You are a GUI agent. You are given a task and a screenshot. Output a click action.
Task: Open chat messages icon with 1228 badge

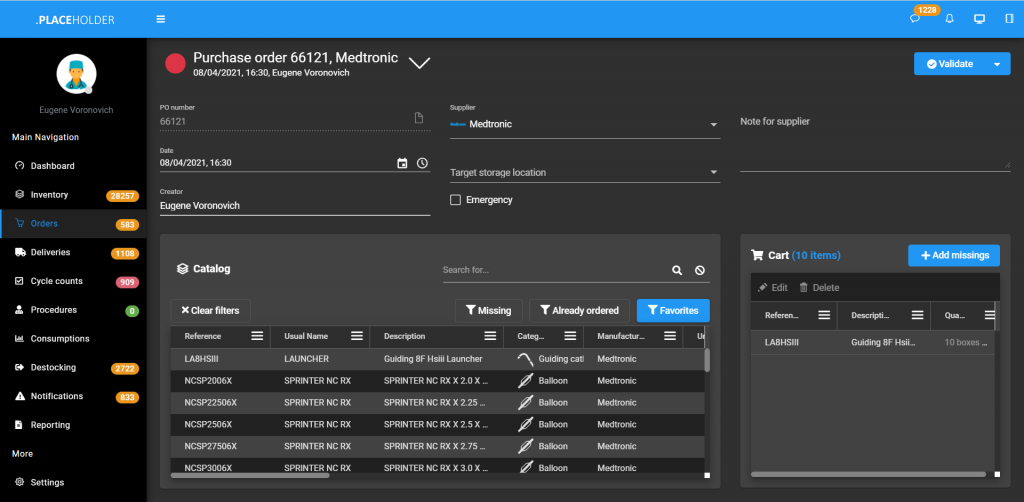pos(916,19)
